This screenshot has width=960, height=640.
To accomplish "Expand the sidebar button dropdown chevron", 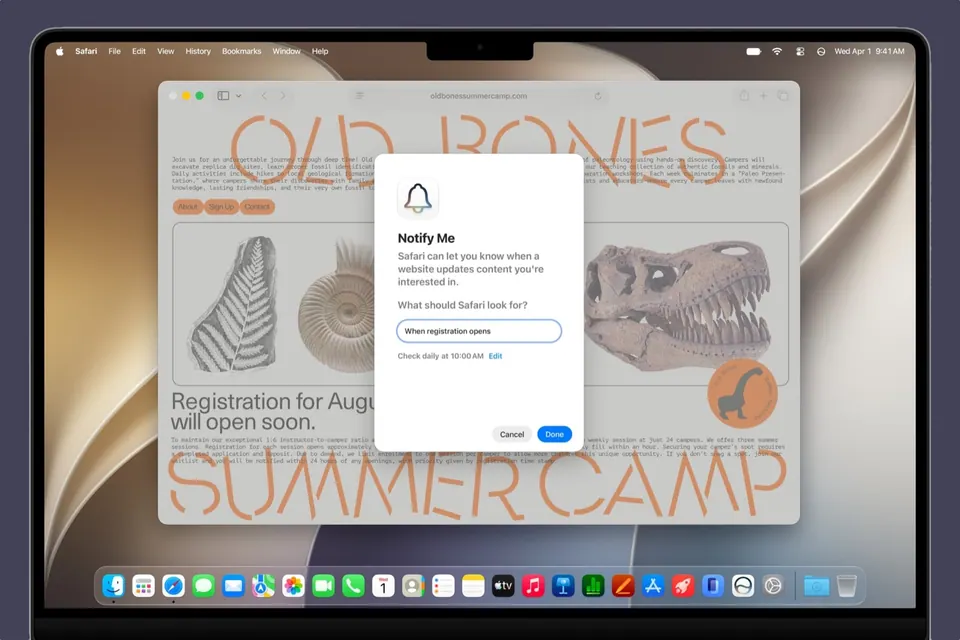I will [x=239, y=96].
